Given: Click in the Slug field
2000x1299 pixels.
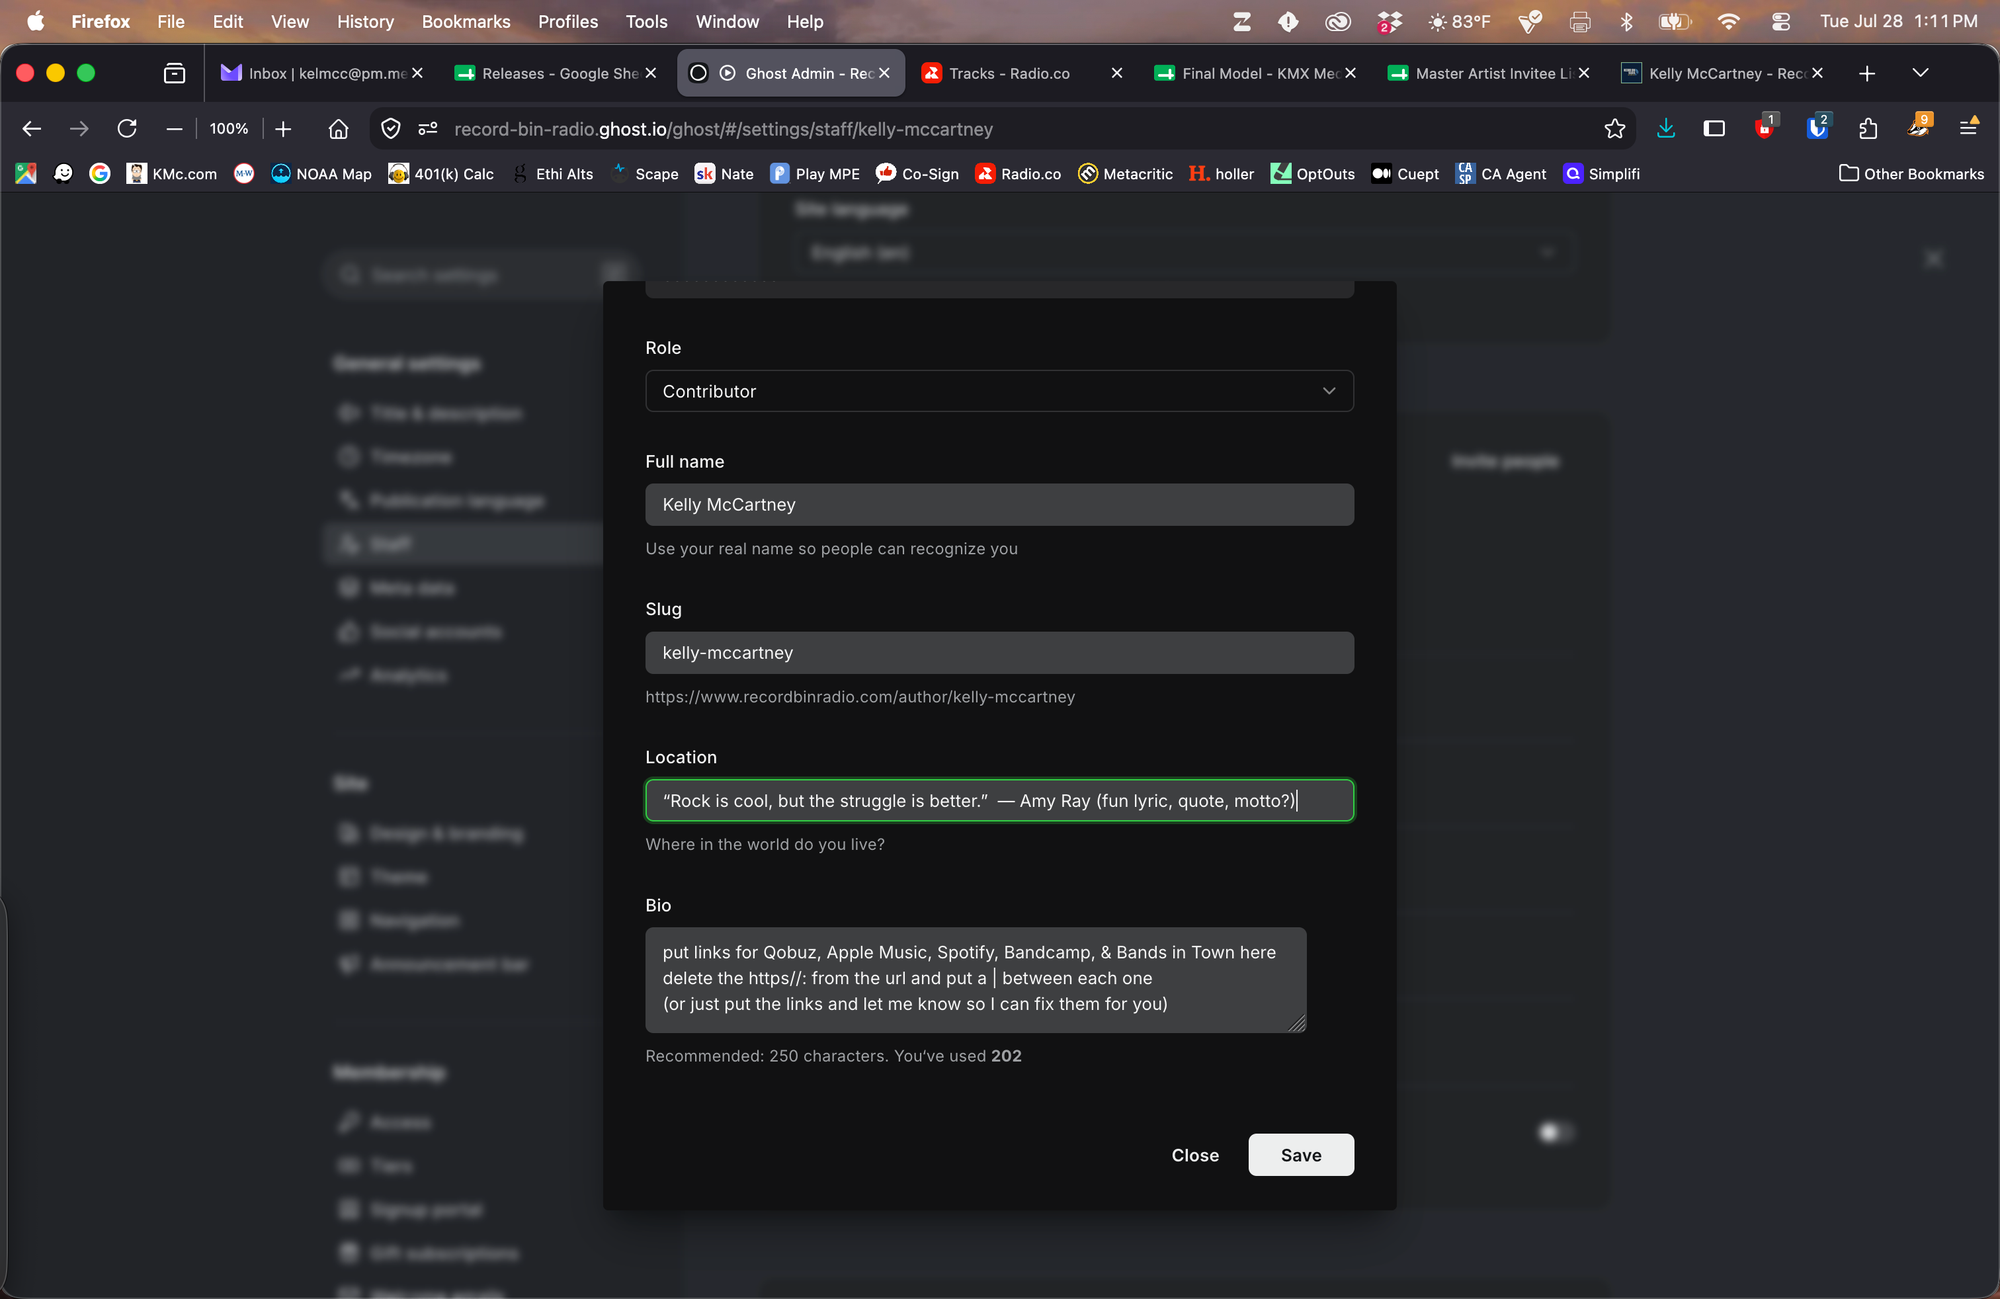Looking at the screenshot, I should [x=1000, y=653].
